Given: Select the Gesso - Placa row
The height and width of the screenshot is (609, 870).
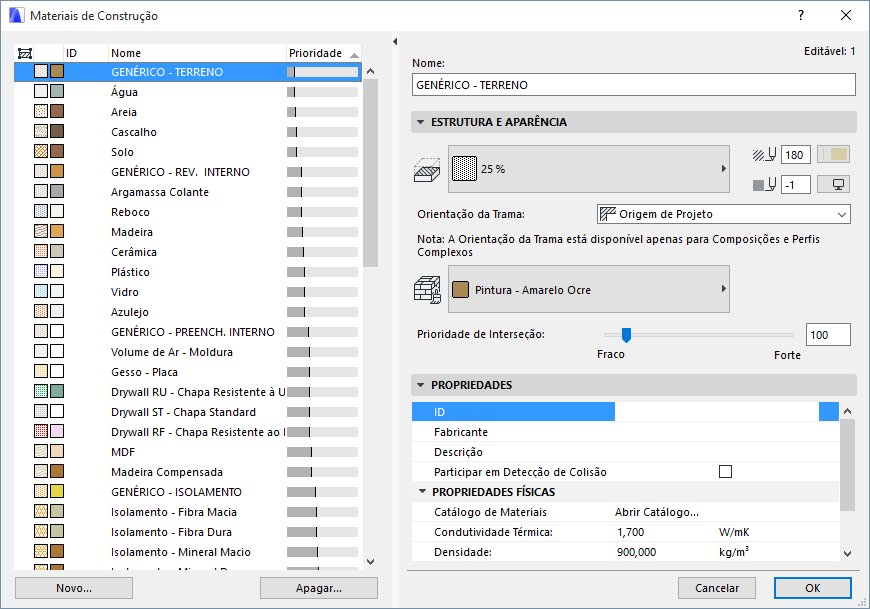Looking at the screenshot, I should (188, 372).
